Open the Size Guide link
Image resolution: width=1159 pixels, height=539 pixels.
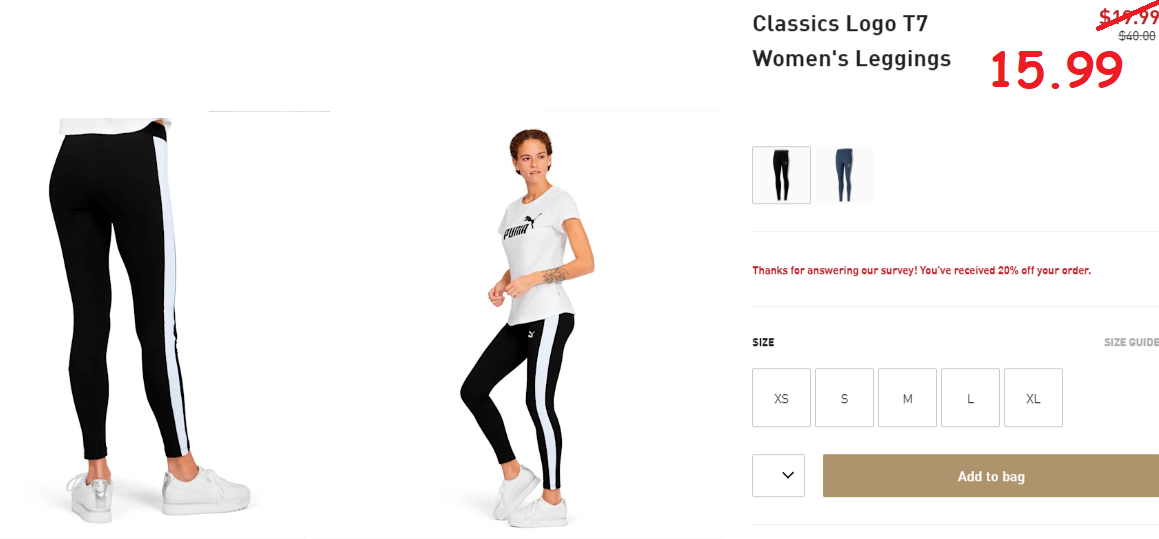[1131, 342]
